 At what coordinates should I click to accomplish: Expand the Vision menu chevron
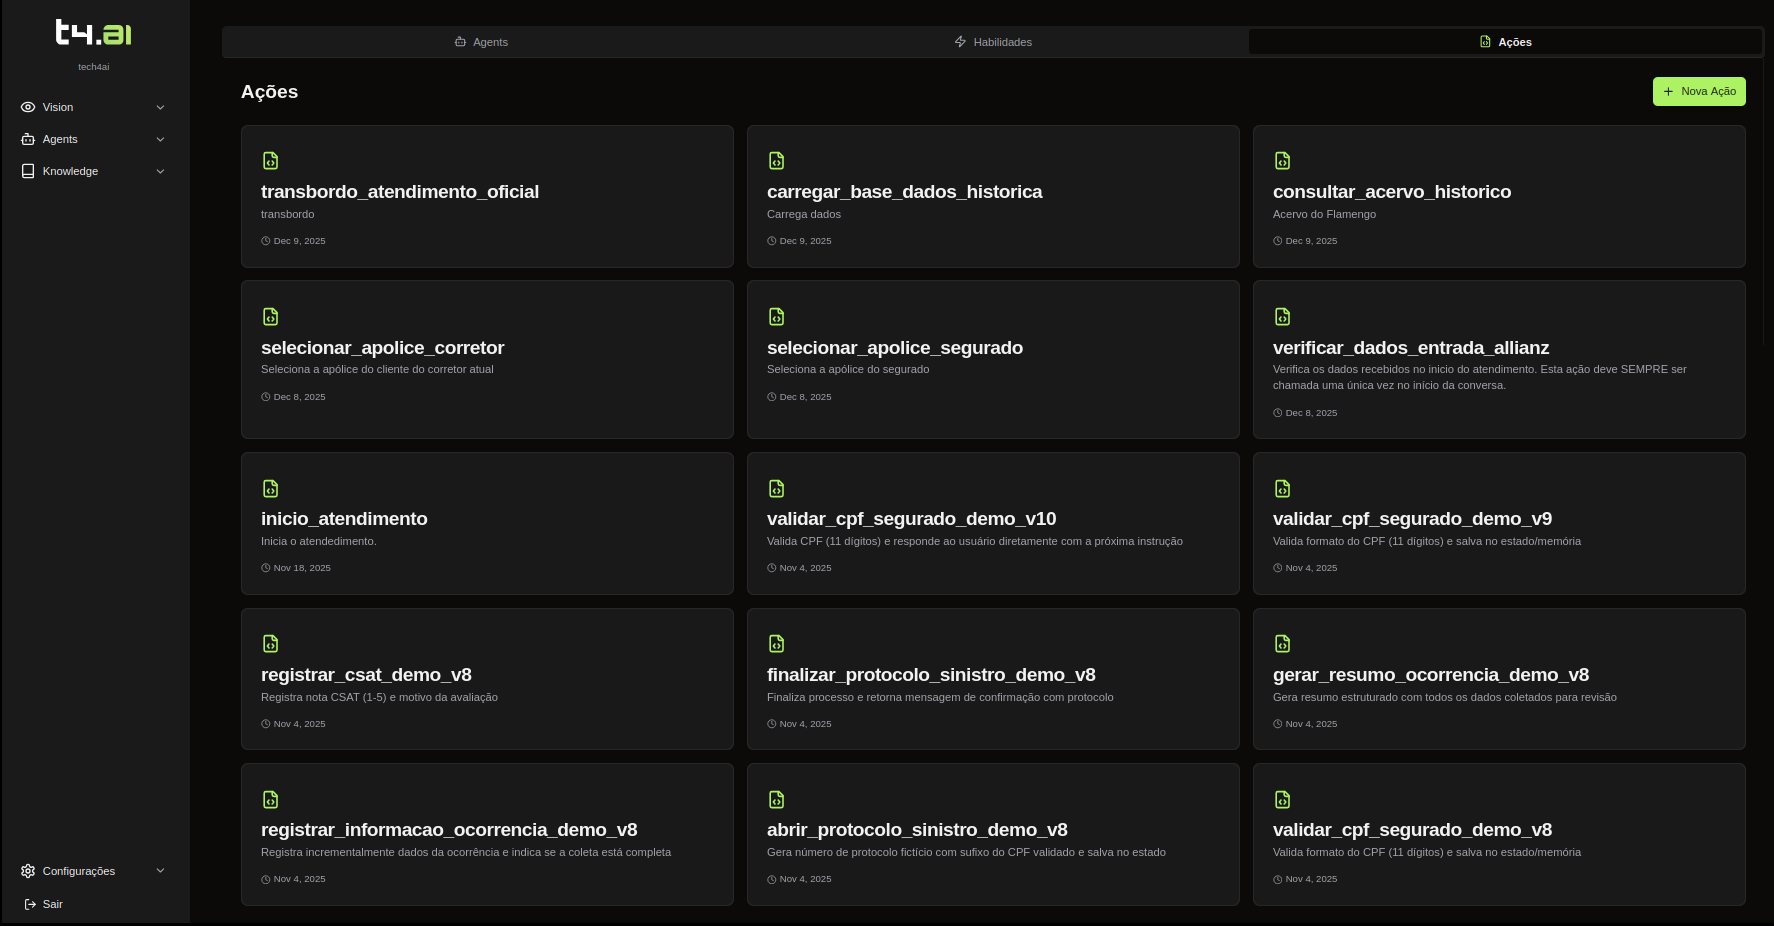160,107
